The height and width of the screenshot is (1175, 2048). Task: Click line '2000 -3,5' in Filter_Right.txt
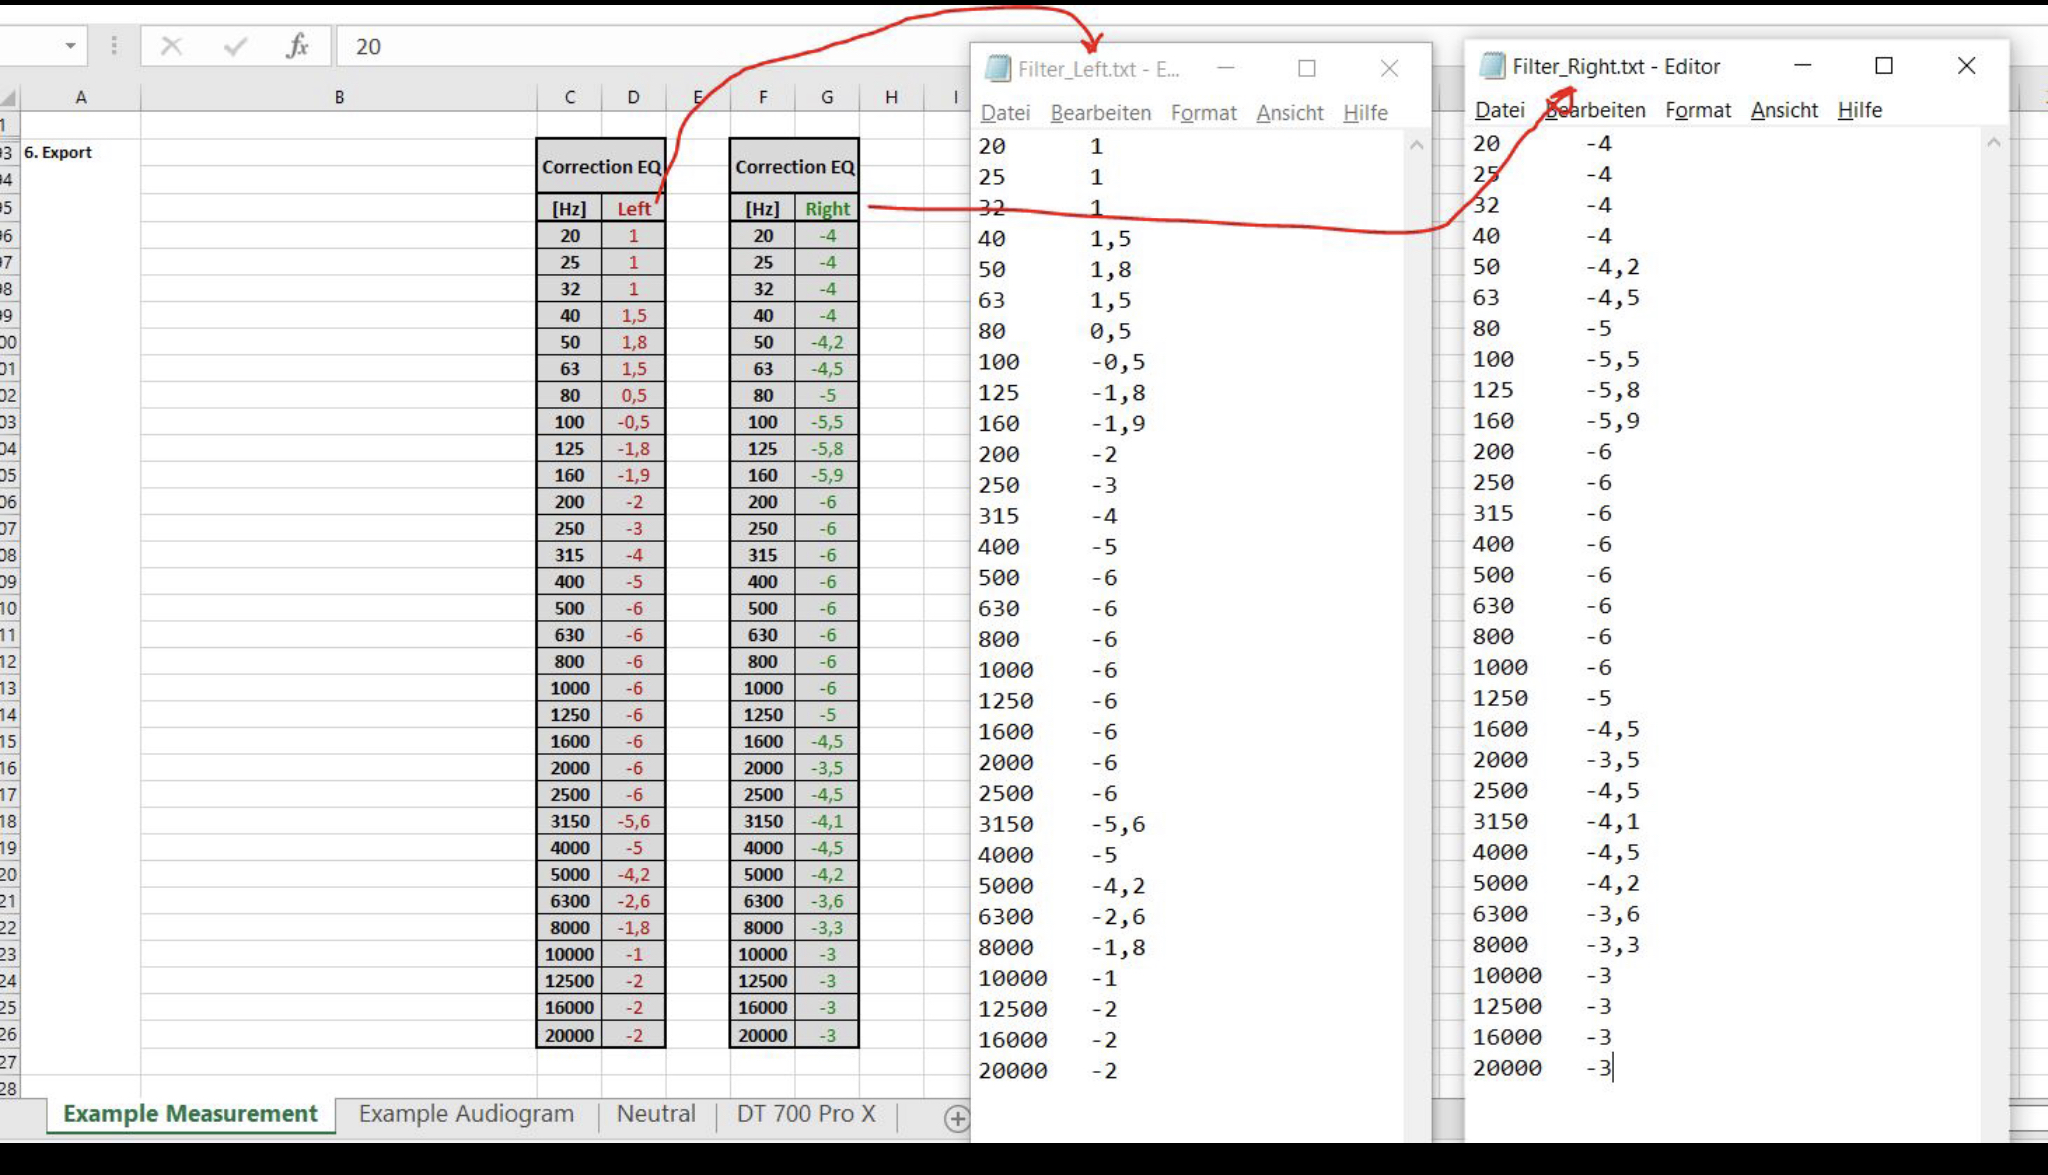tap(1556, 760)
